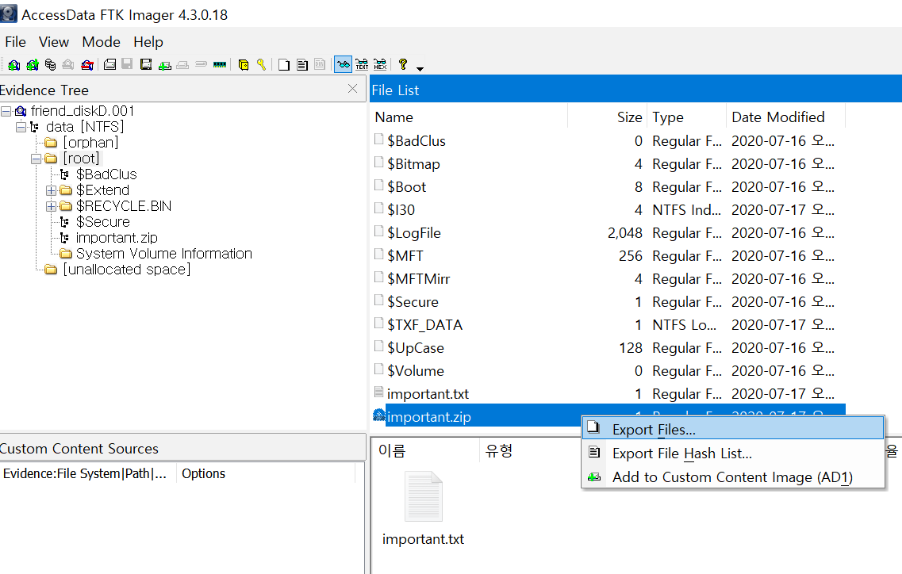Open the View menu
This screenshot has width=902, height=574.
click(53, 42)
